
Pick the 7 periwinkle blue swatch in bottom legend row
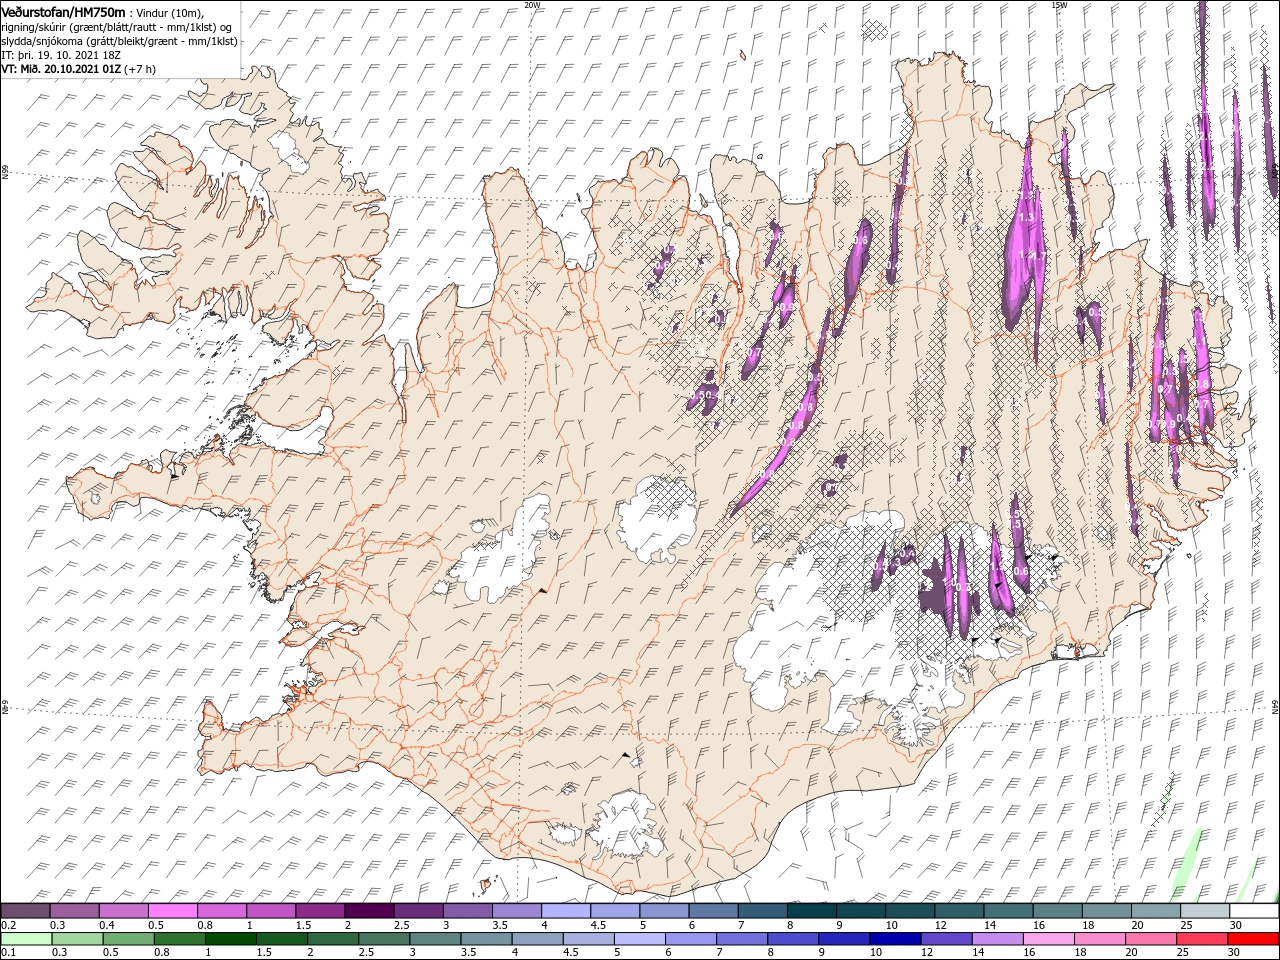pos(741,939)
